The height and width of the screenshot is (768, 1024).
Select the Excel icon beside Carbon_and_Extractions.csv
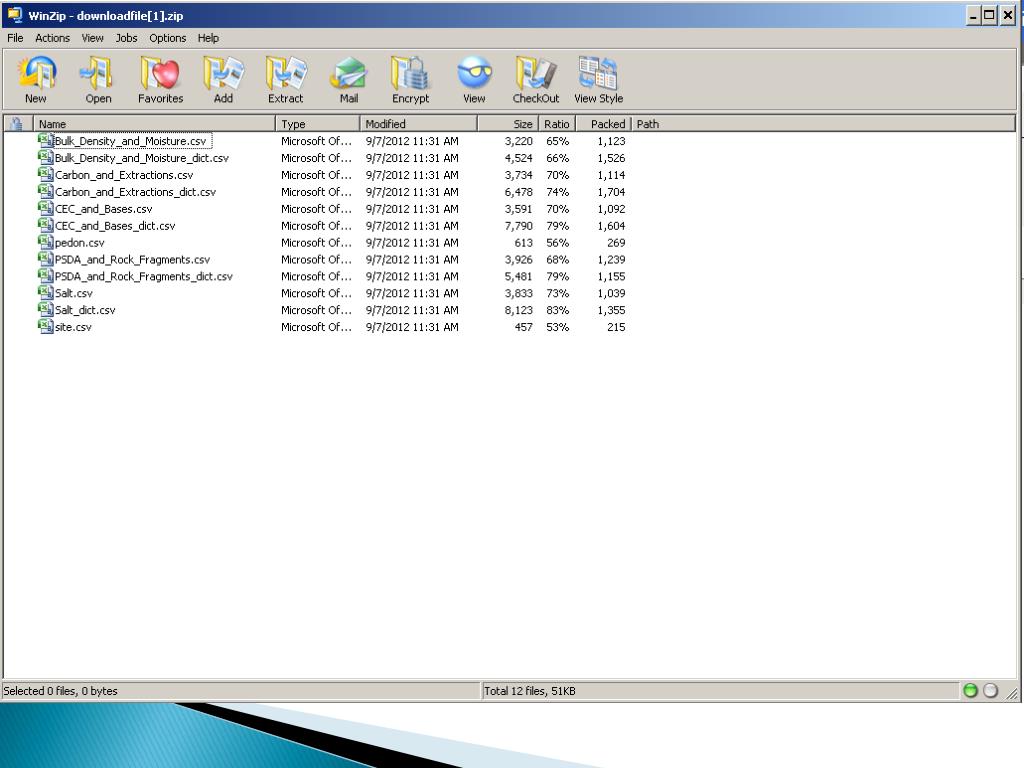point(46,174)
